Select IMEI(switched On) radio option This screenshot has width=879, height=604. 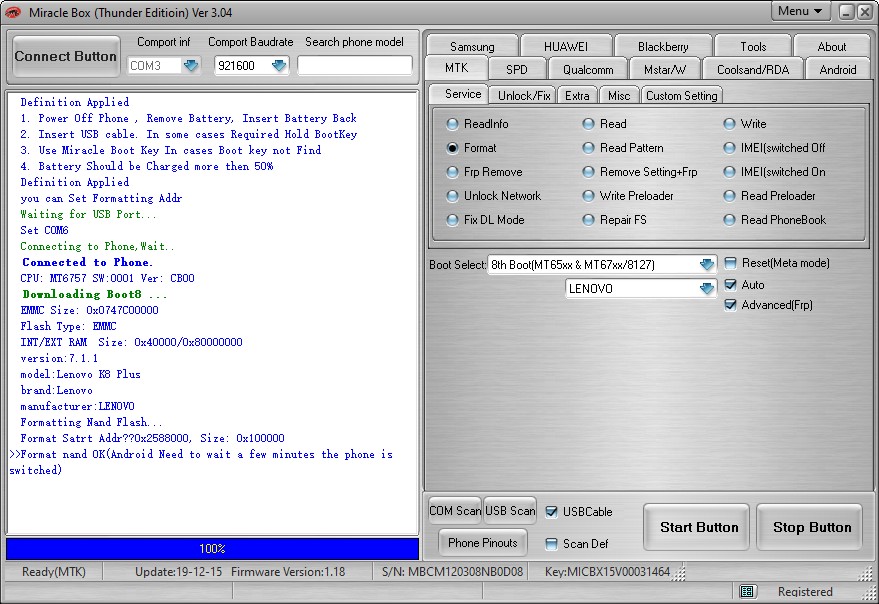(x=775, y=172)
